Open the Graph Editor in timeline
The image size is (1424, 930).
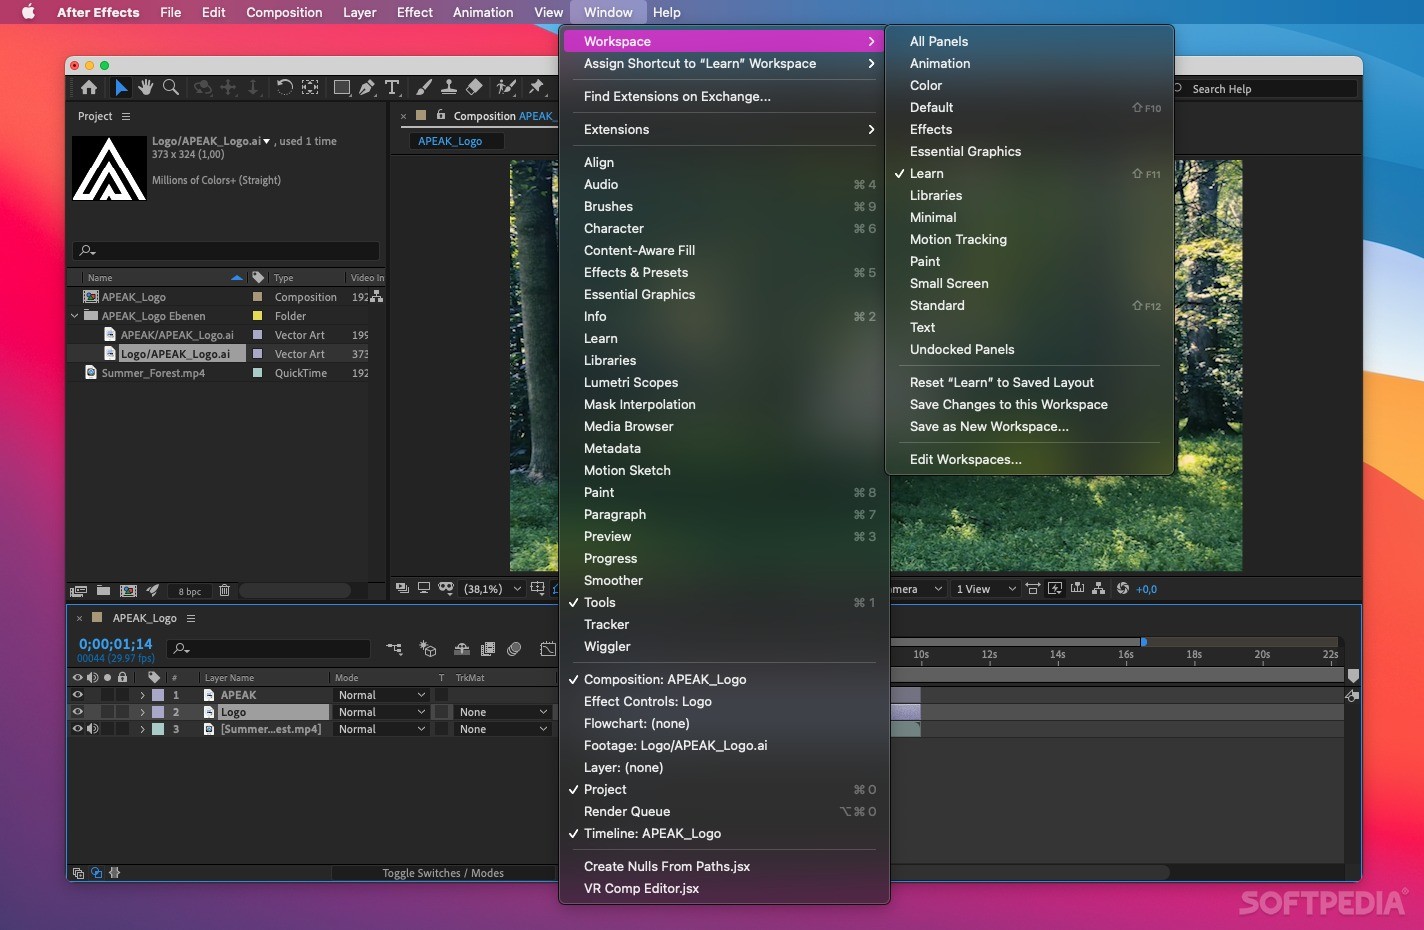click(x=547, y=649)
